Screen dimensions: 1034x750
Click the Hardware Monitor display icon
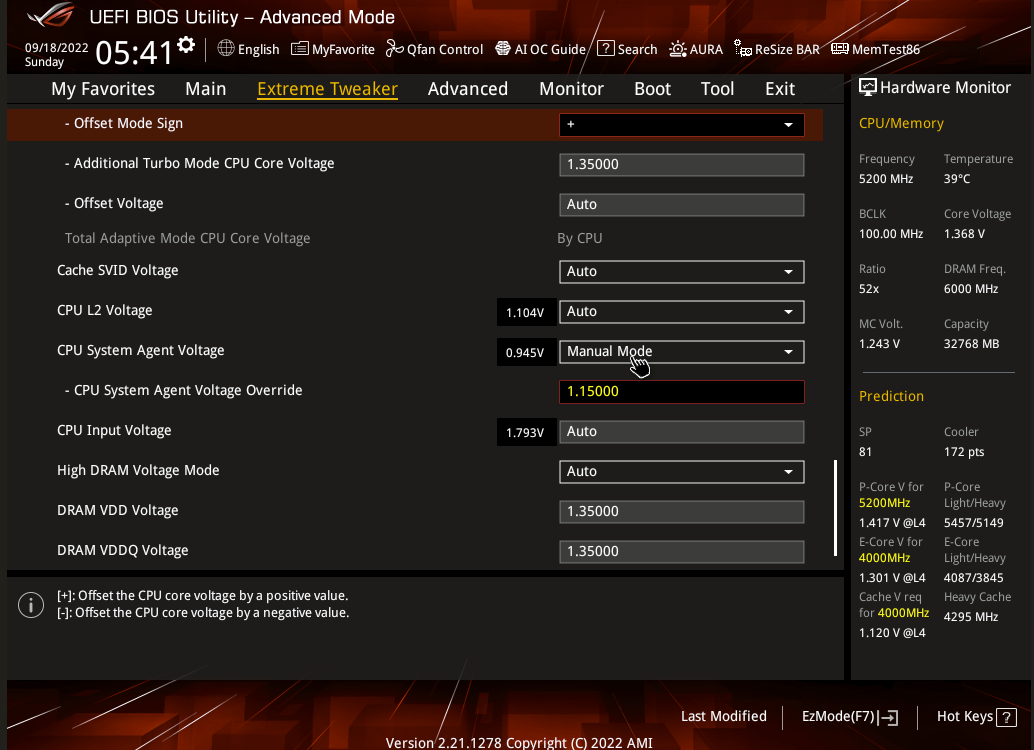[x=868, y=87]
